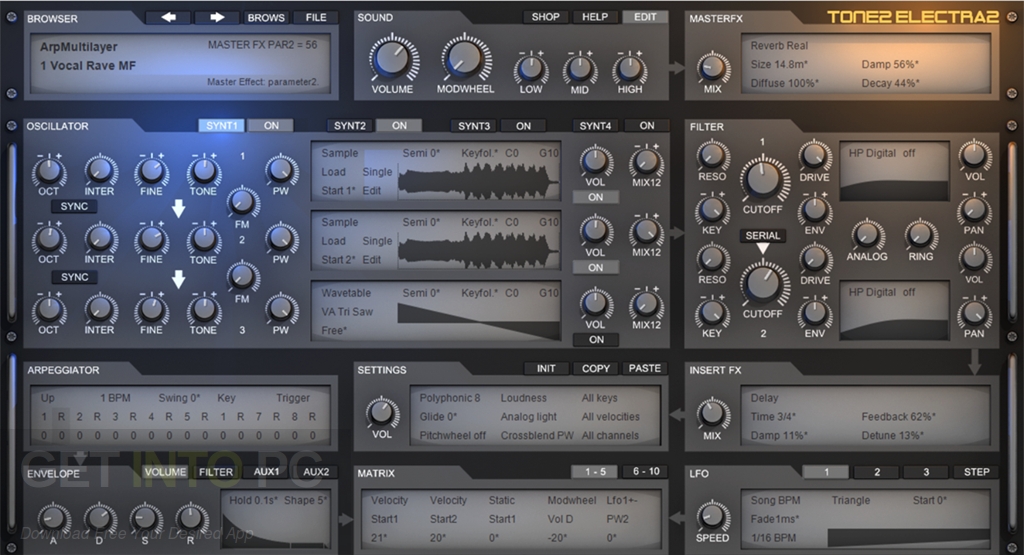Click oscillator 2 INTER knob
Image resolution: width=1024 pixels, height=555 pixels.
point(100,239)
